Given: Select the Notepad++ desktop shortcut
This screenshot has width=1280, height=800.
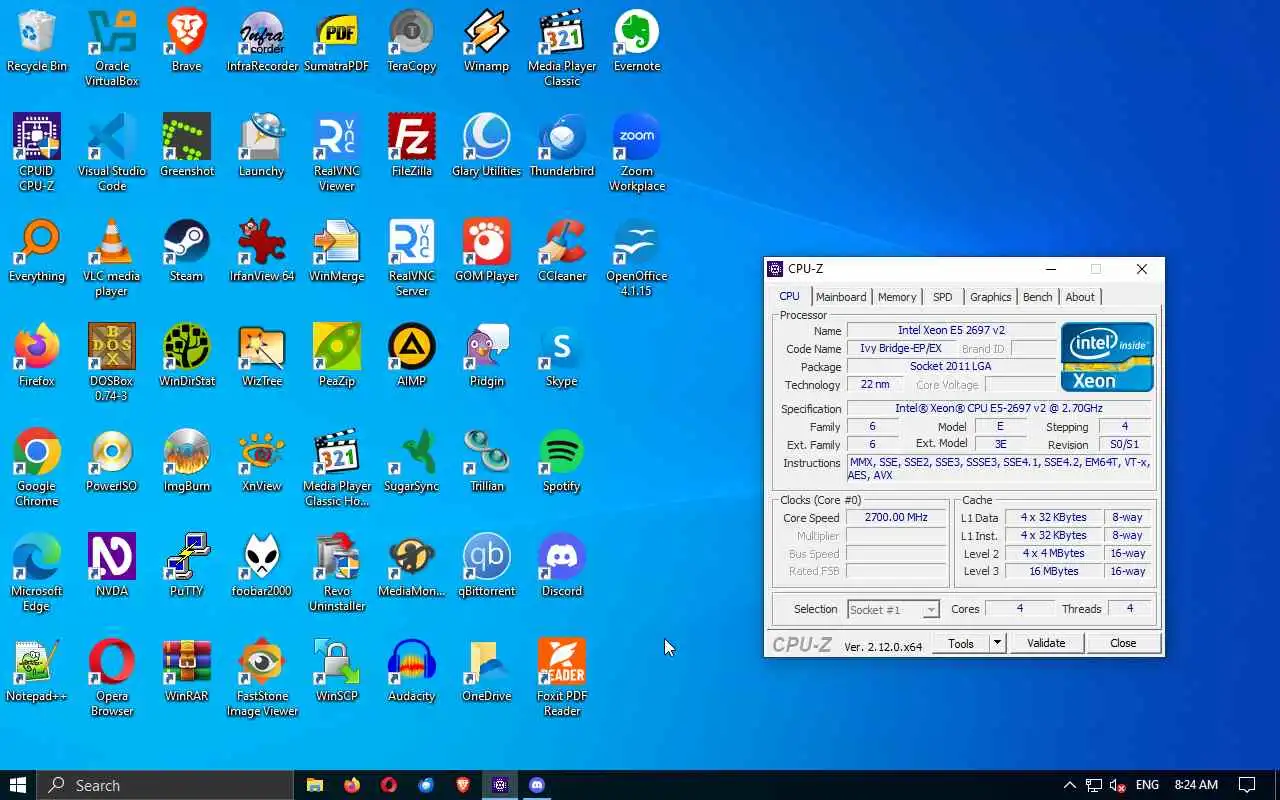Looking at the screenshot, I should [37, 670].
